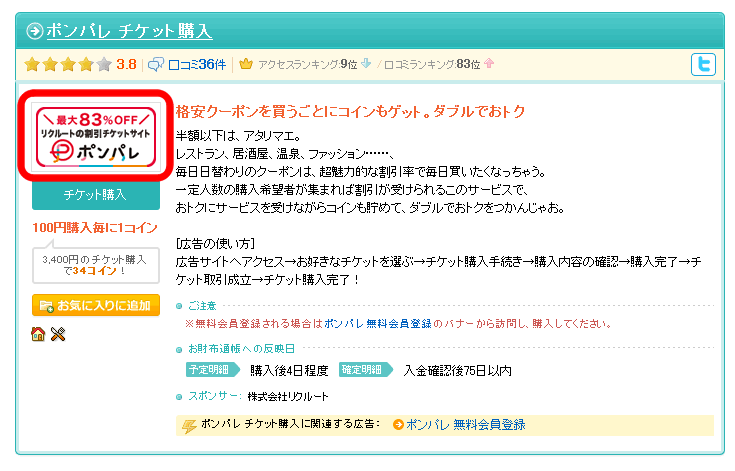Click the チケット購入 button
The image size is (735, 471).
[96, 195]
